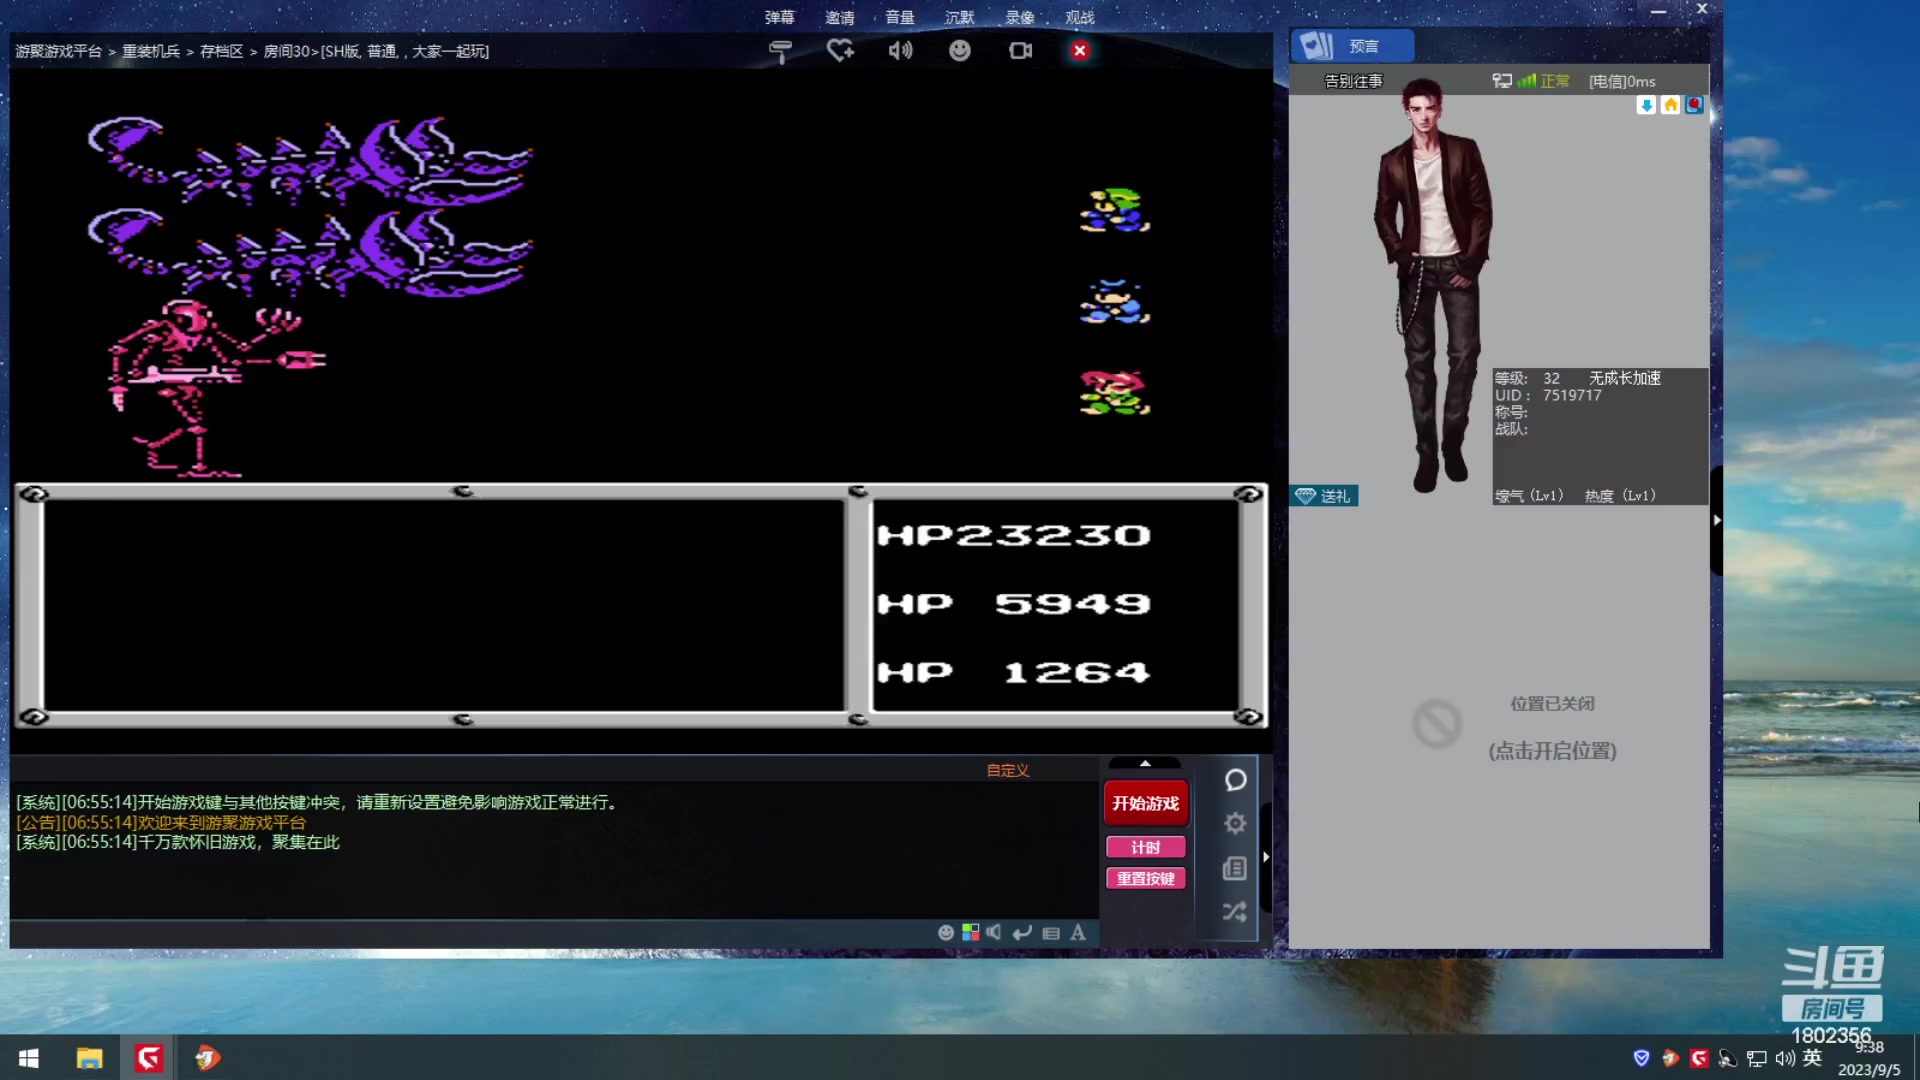The height and width of the screenshot is (1080, 1920).
Task: Open the 邀请 menu item
Action: [840, 17]
